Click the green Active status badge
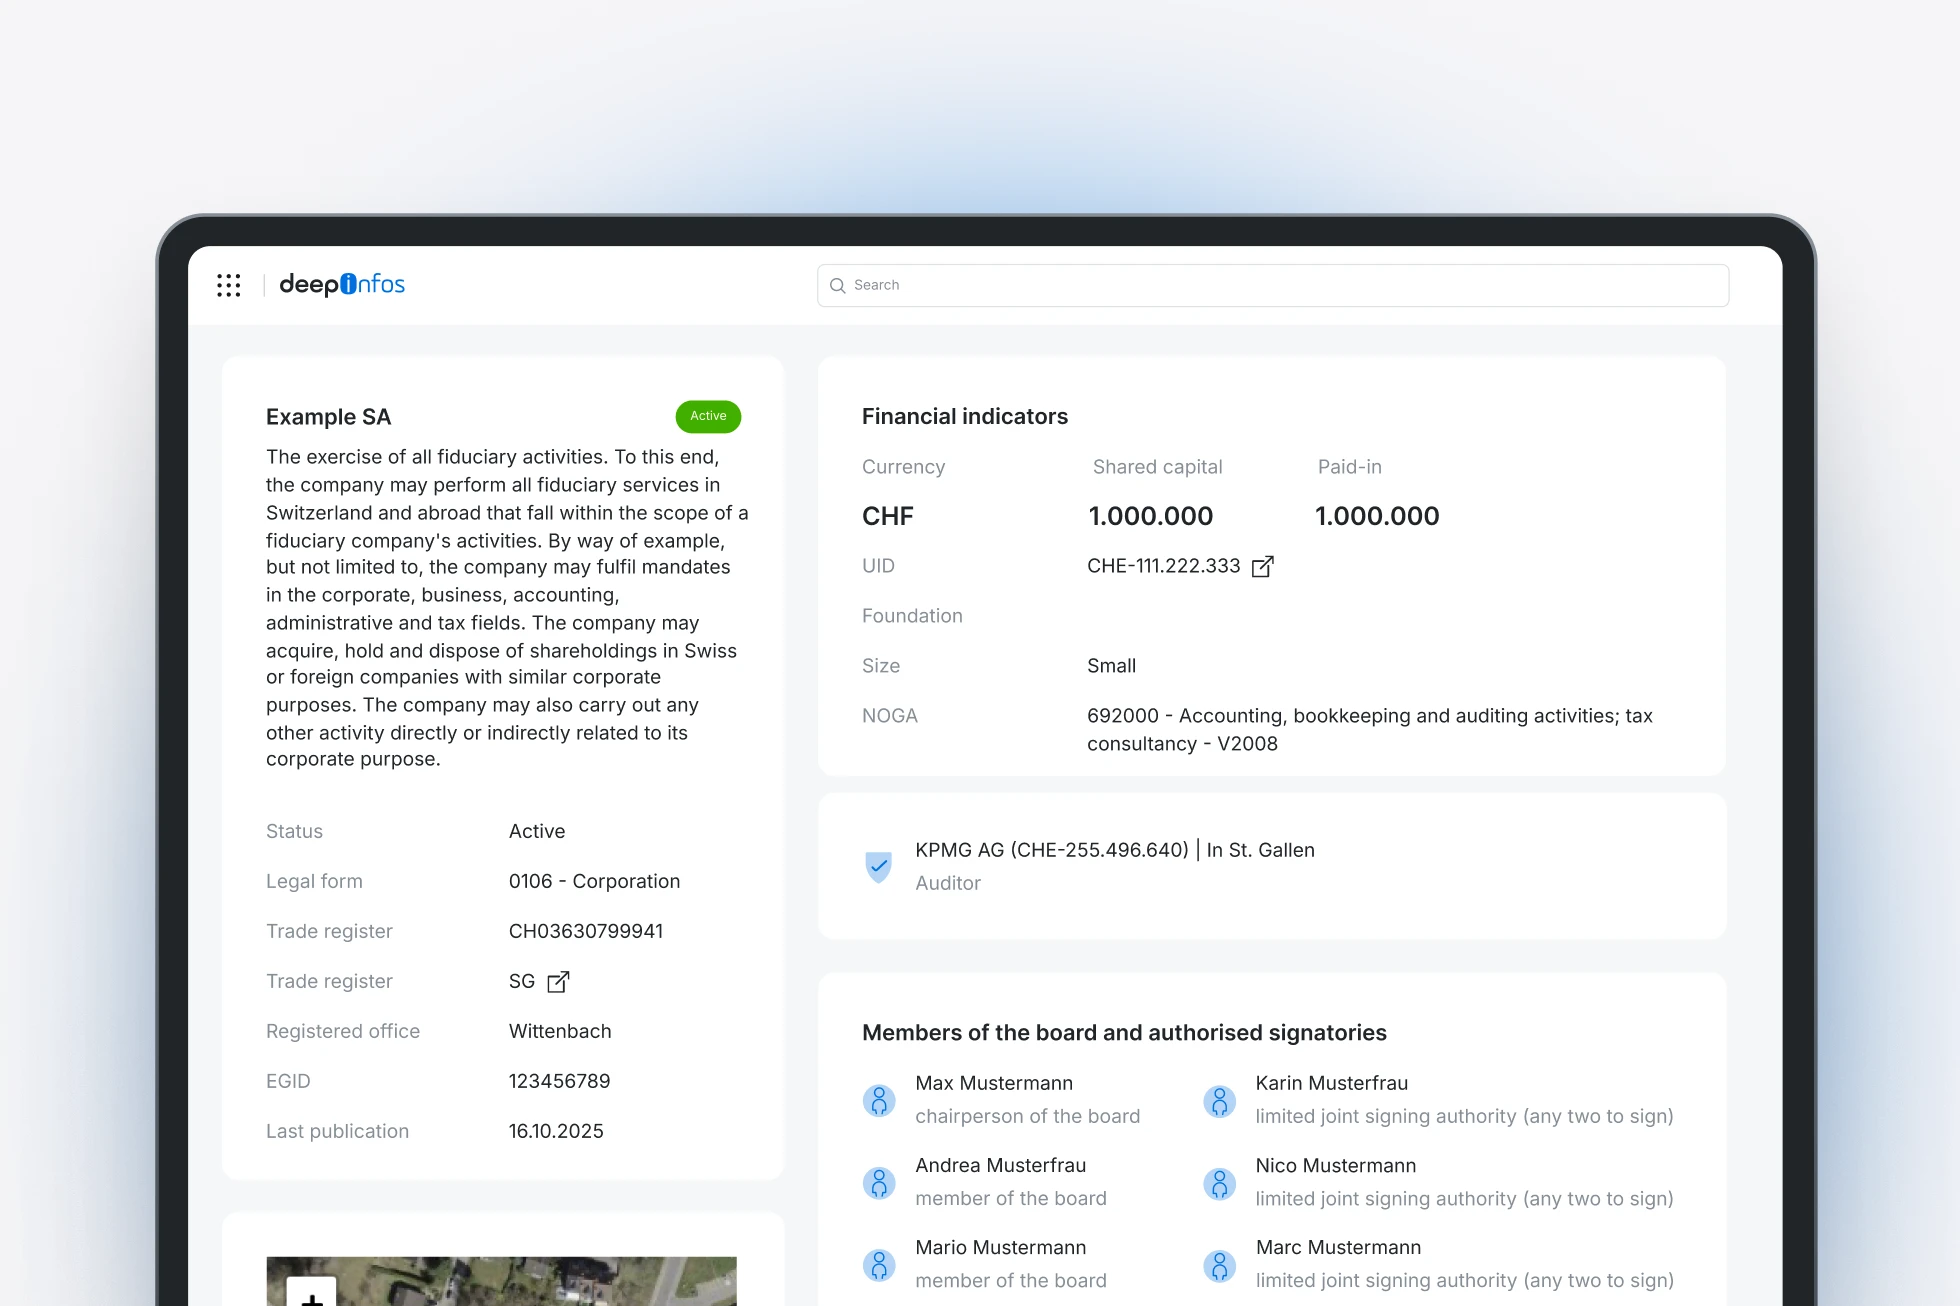1960x1306 pixels. [708, 416]
